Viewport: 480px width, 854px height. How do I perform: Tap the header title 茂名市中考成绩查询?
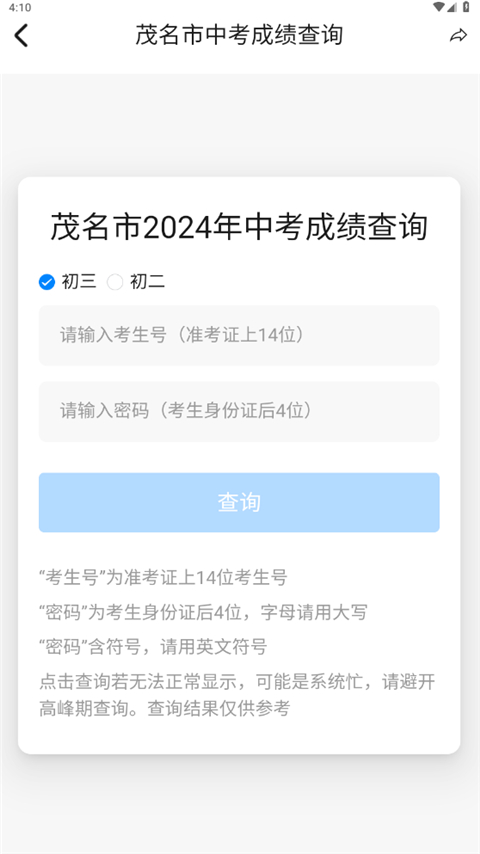[239, 35]
